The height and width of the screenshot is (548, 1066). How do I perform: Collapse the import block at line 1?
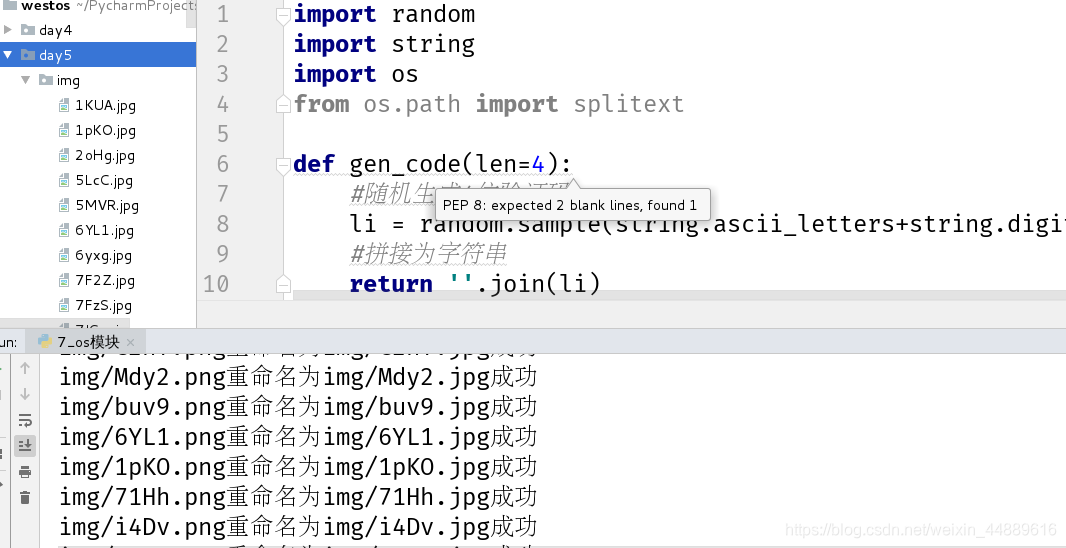point(283,15)
